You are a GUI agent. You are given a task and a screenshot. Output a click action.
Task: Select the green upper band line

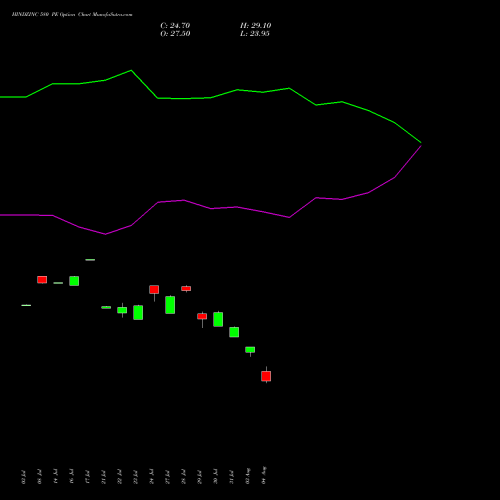click(x=211, y=98)
